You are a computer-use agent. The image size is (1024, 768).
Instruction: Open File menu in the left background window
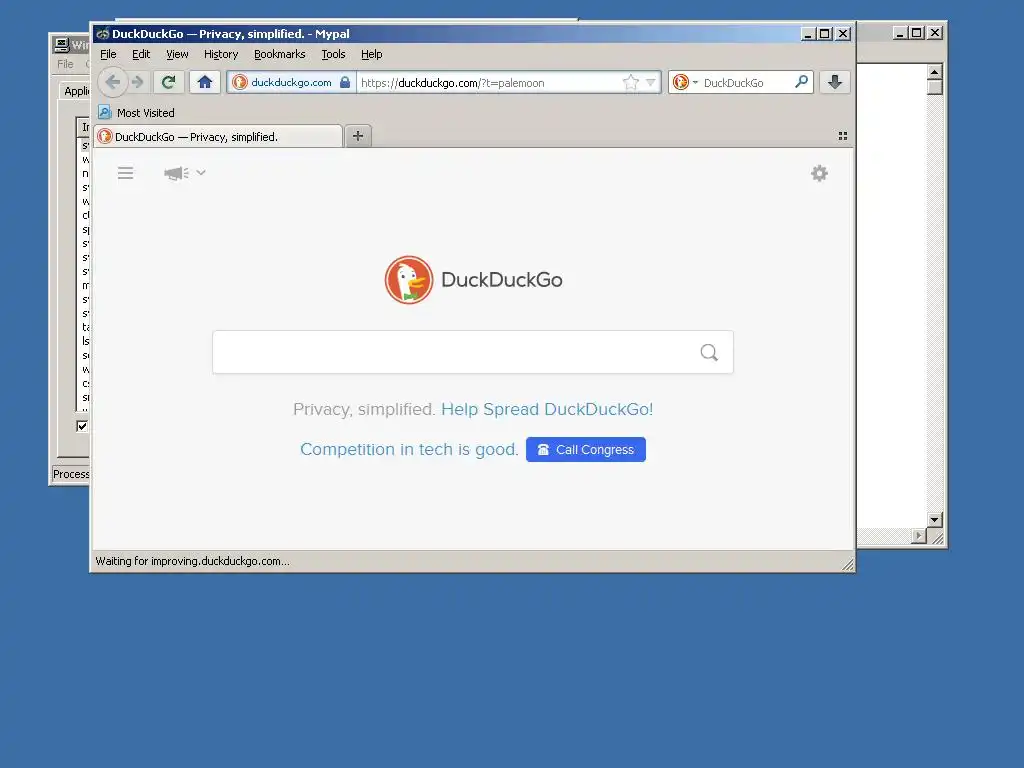pyautogui.click(x=65, y=64)
